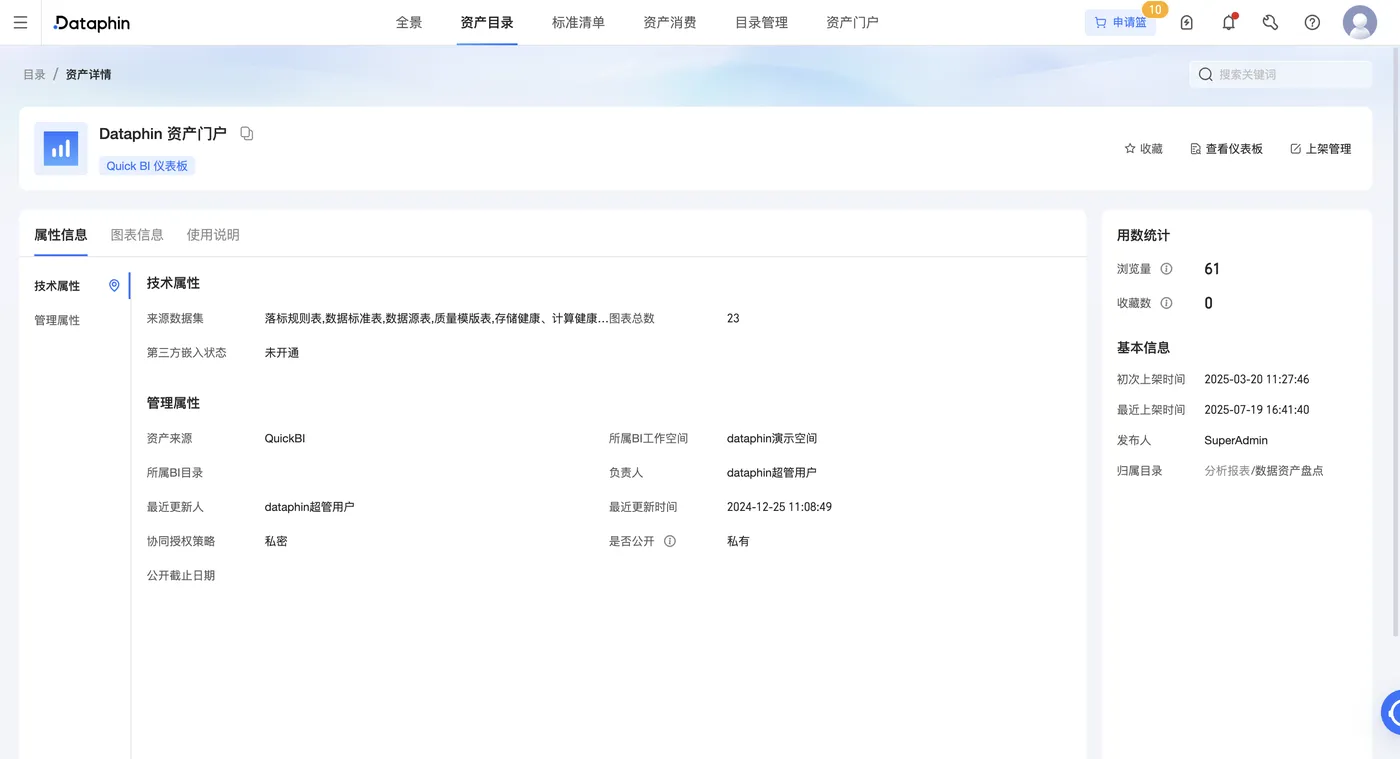Switch to the 使用说明 tab

213,235
